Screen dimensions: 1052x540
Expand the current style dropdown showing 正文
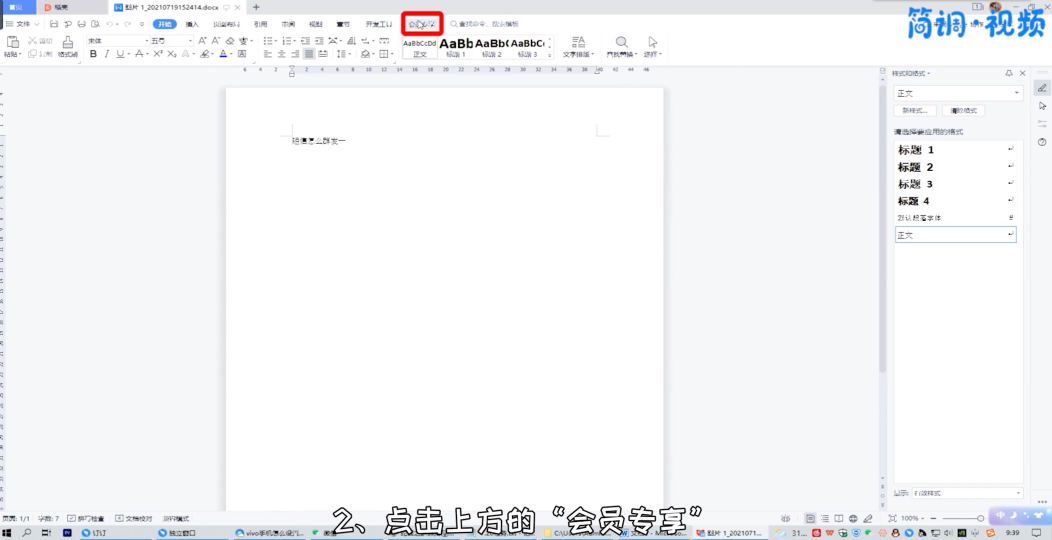click(x=1017, y=93)
